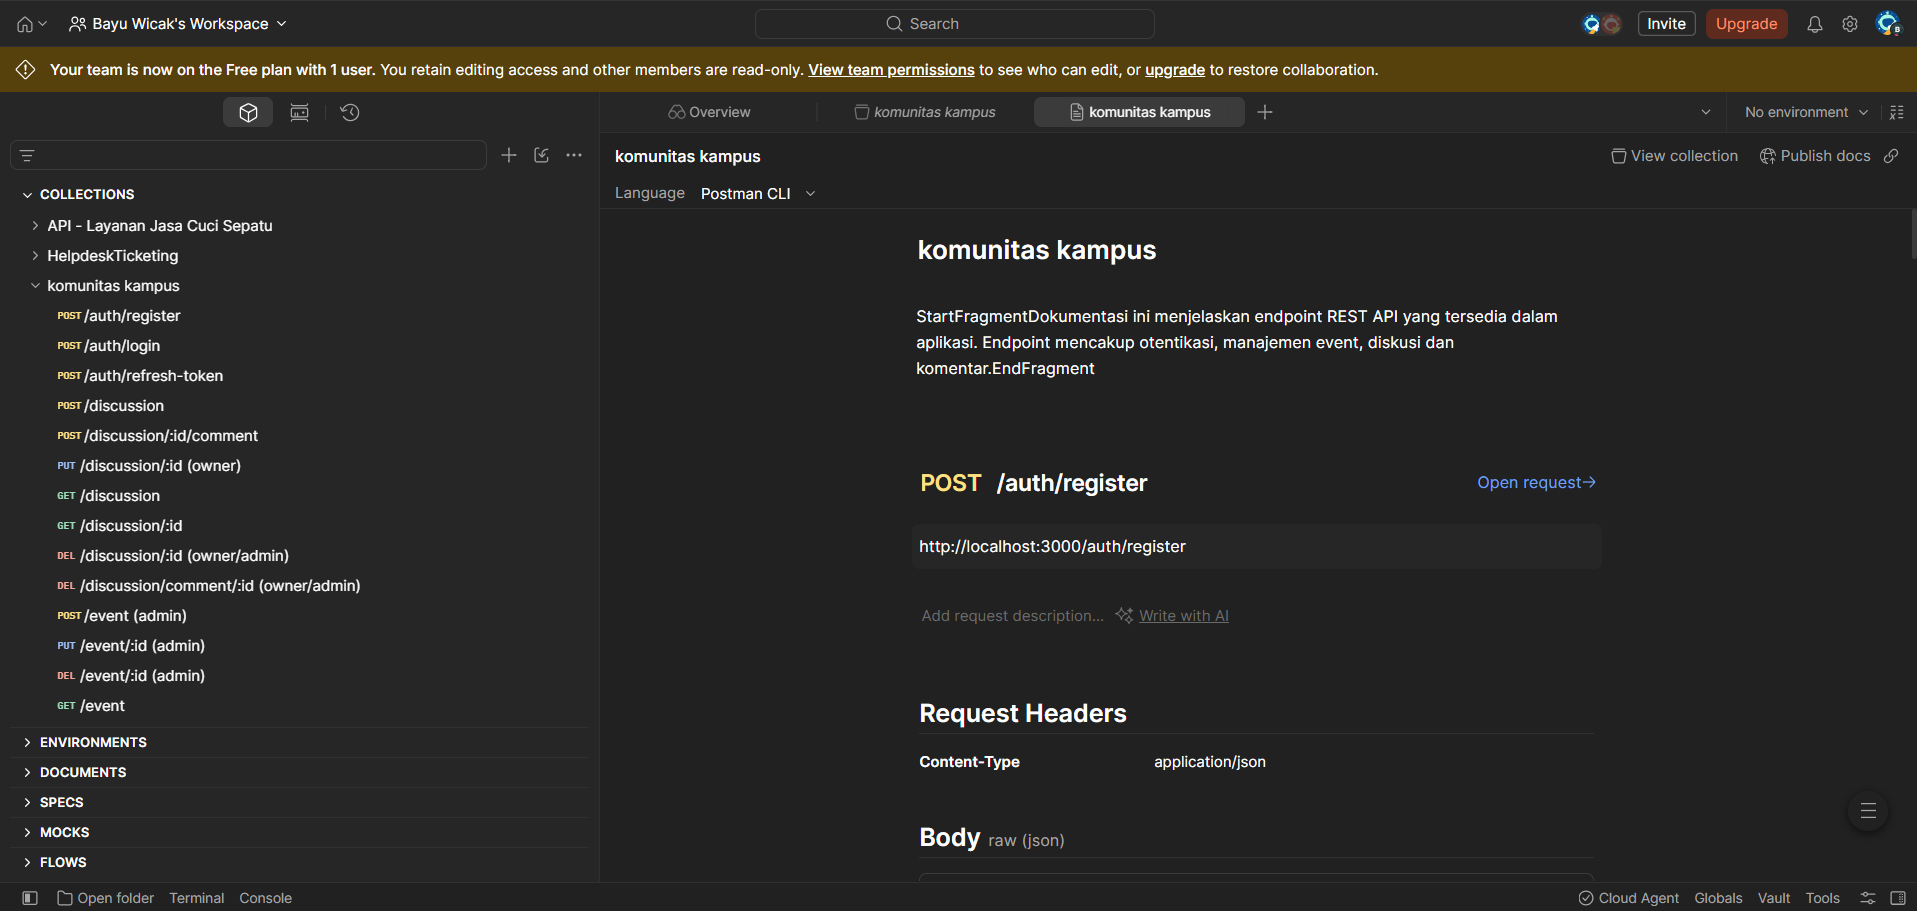Click Open request link for /auth/register
This screenshot has height=911, width=1917.
pos(1536,483)
